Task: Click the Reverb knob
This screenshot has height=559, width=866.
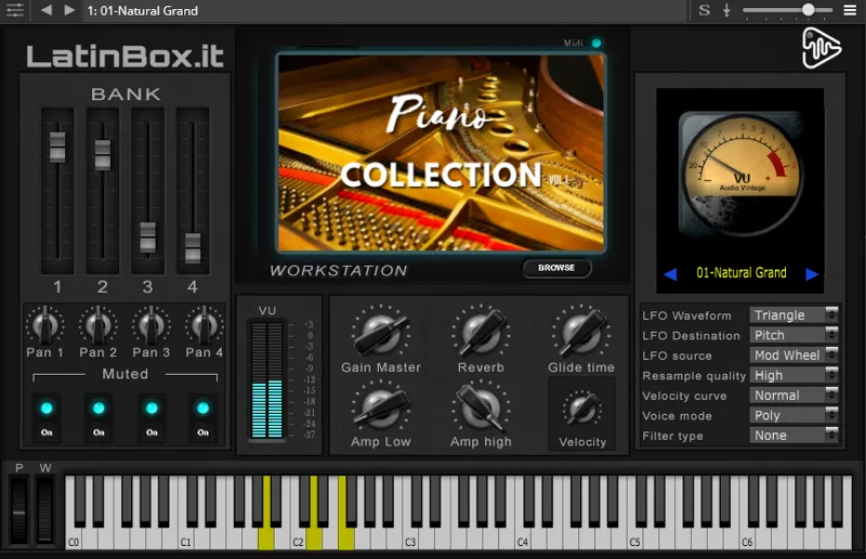Action: 480,333
